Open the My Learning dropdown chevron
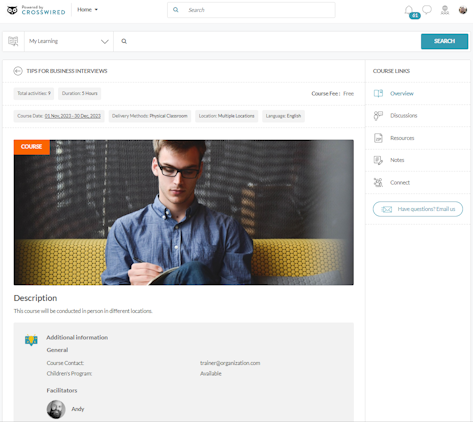The height and width of the screenshot is (422, 473). pos(105,42)
